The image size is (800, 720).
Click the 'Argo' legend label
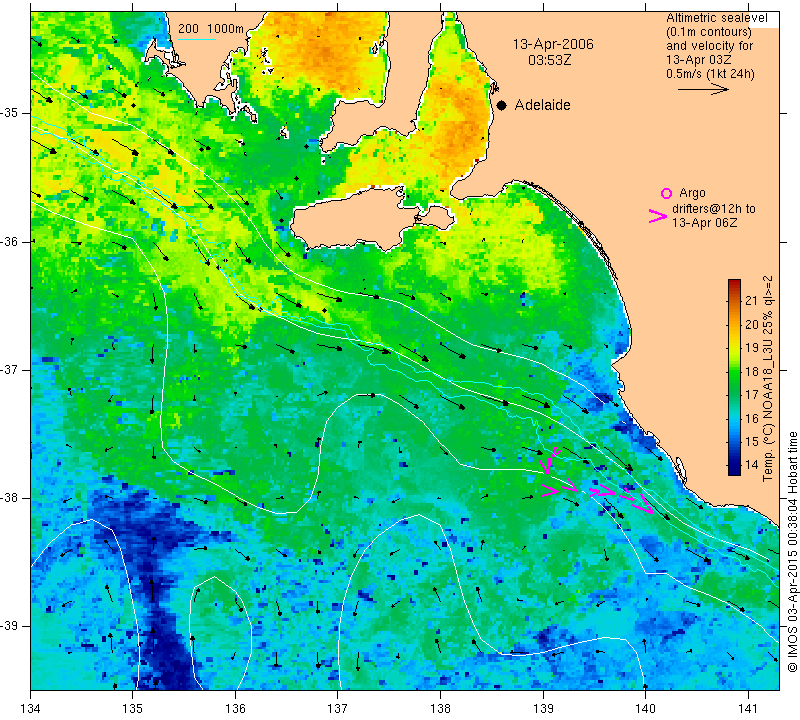[x=692, y=193]
